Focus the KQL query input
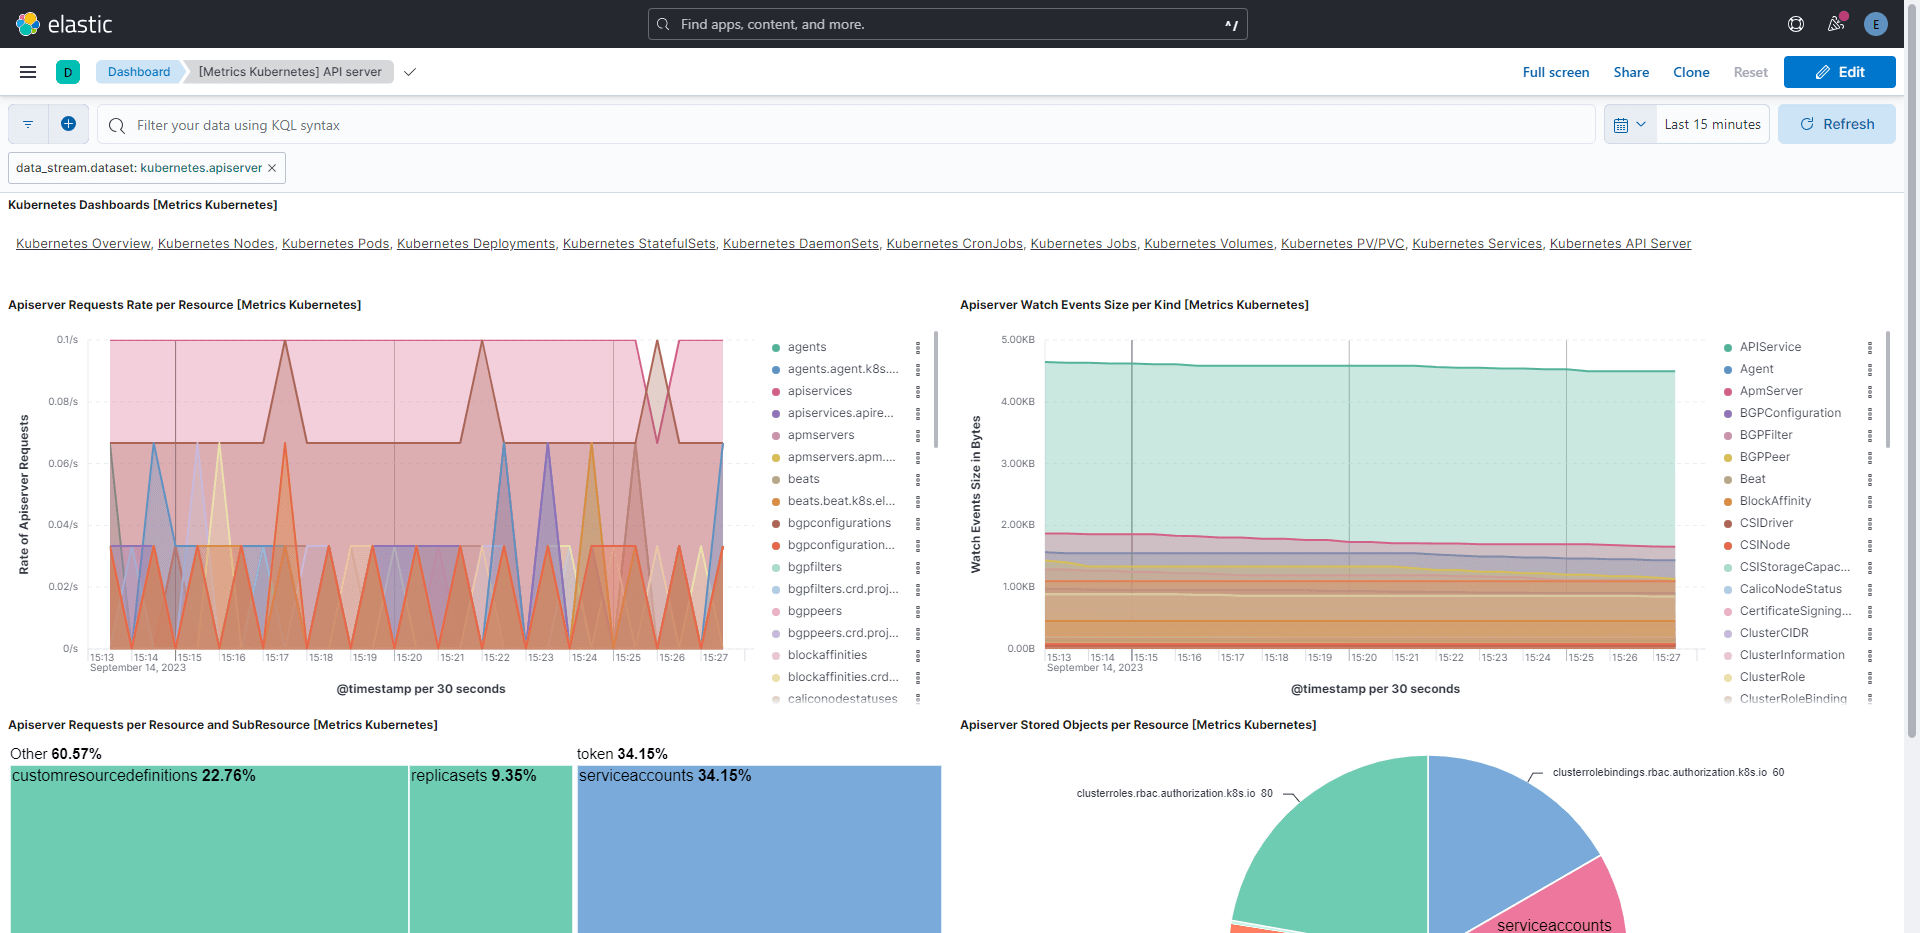Screen dimensions: 1920x933 (846, 125)
